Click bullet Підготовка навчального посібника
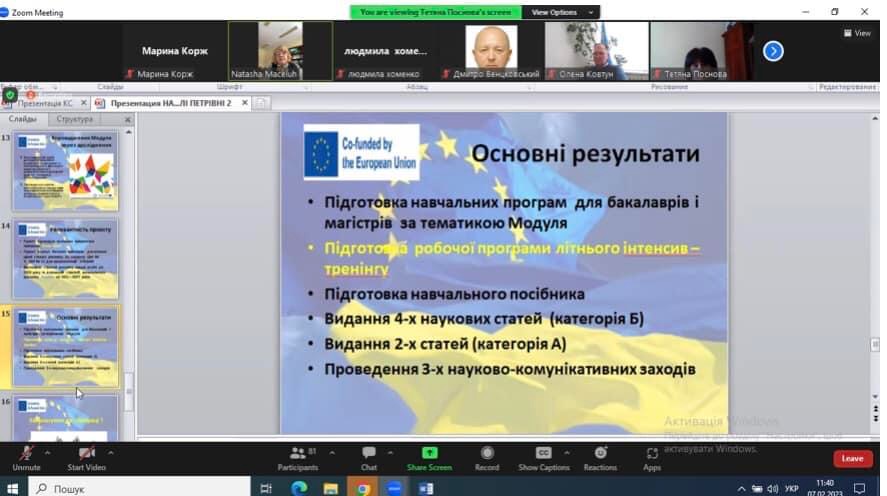 (x=454, y=294)
